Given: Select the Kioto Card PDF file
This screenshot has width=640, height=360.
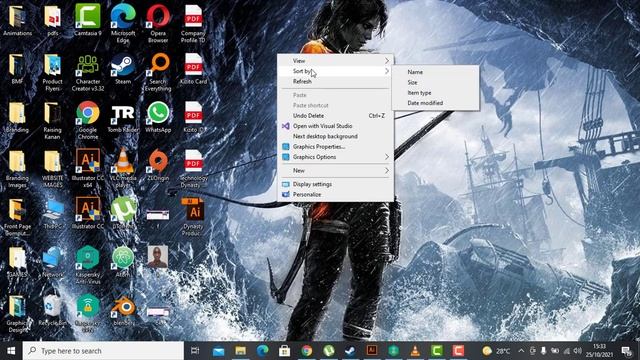Looking at the screenshot, I should tap(193, 69).
